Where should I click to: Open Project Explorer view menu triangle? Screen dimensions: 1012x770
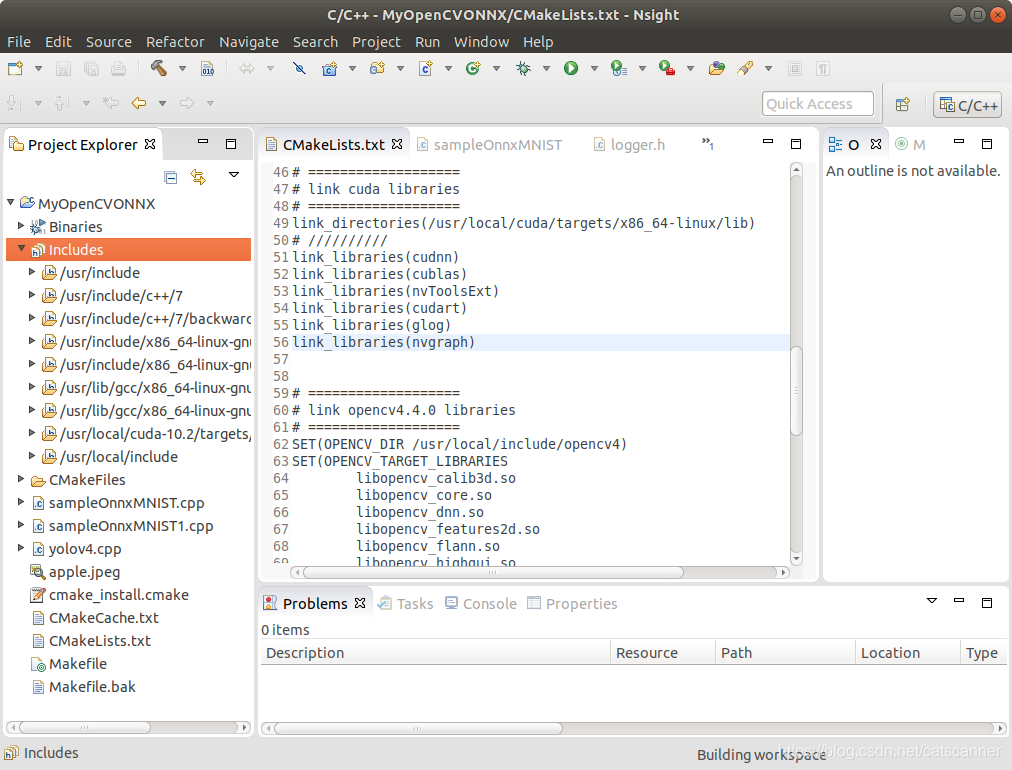234,174
